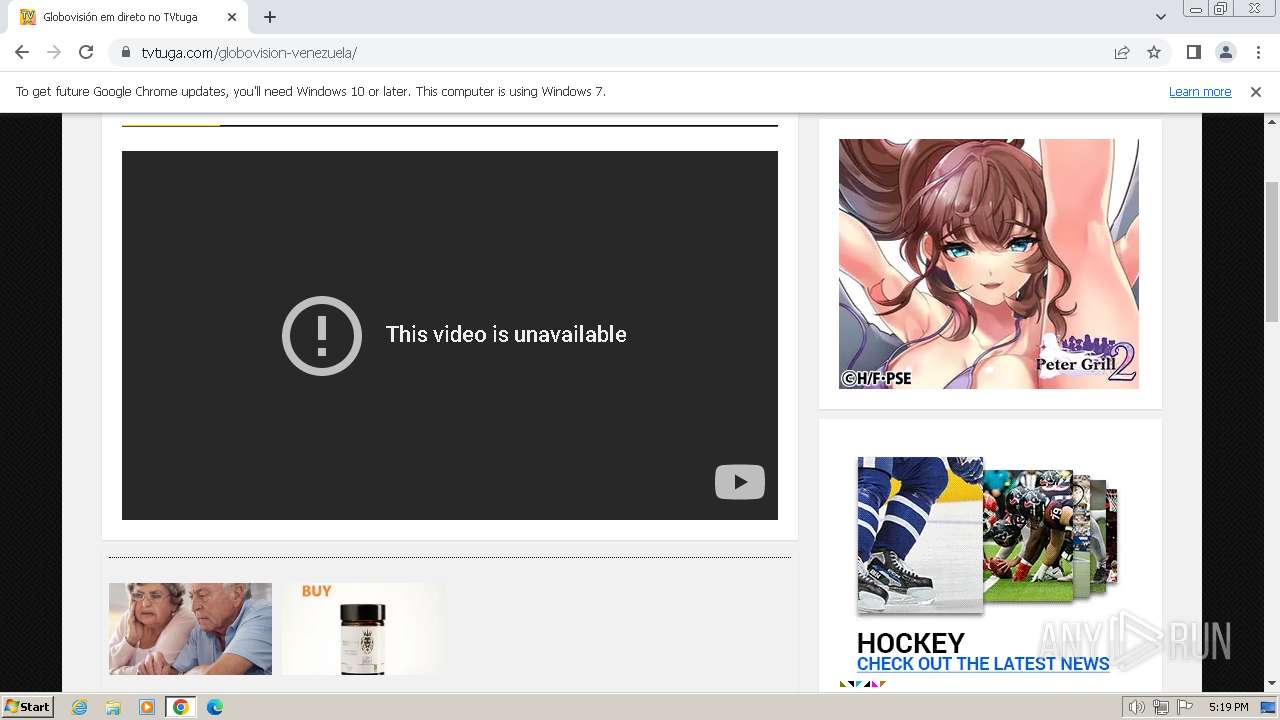This screenshot has width=1280, height=720.
Task: Launch Internet Explorer from taskbar
Action: (80, 707)
